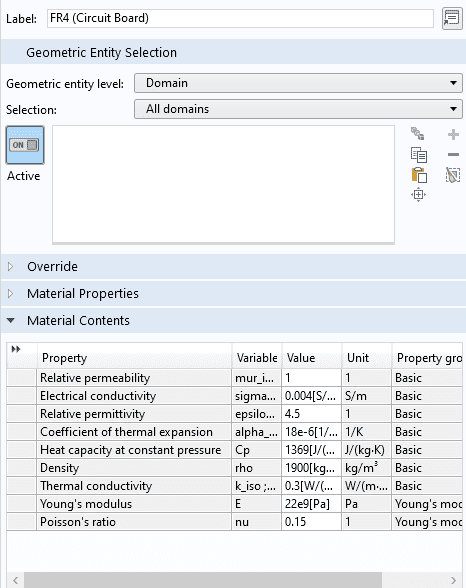Select Heat capacity at constant pressure row

[x=235, y=450]
